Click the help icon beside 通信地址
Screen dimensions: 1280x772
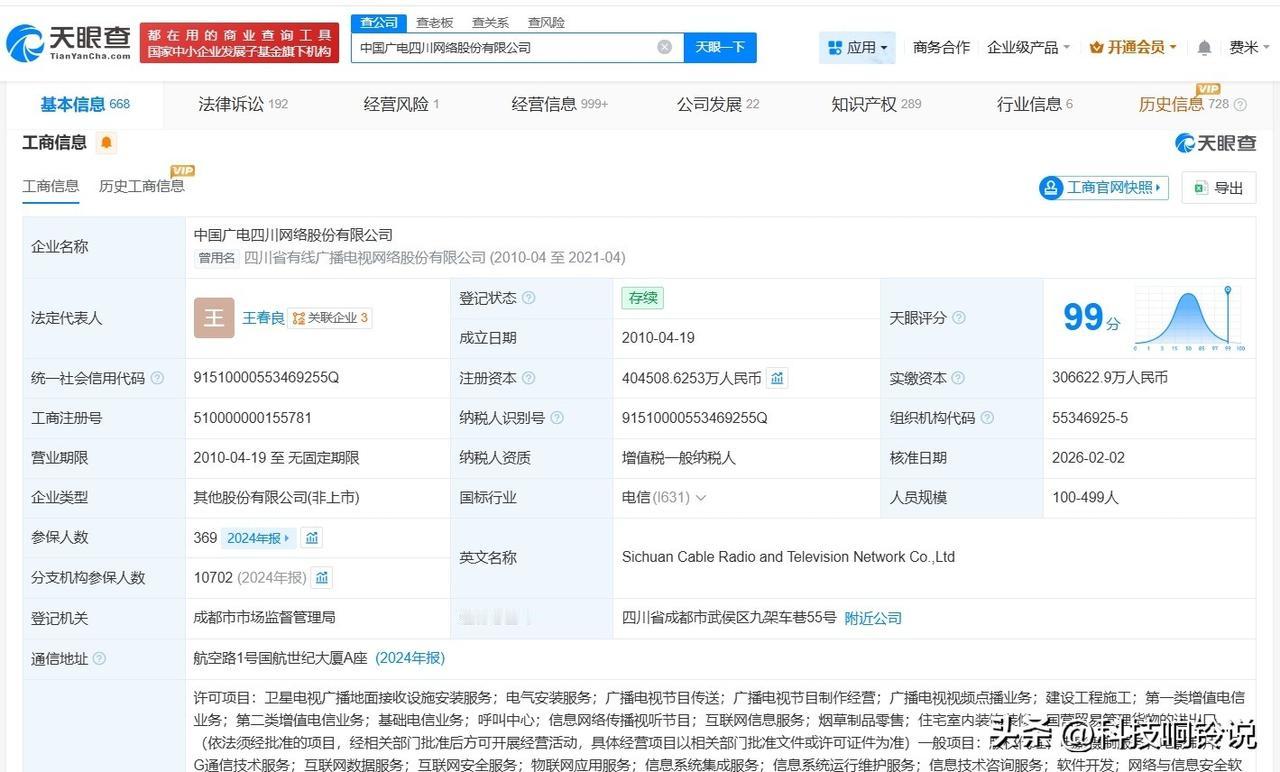click(x=99, y=658)
